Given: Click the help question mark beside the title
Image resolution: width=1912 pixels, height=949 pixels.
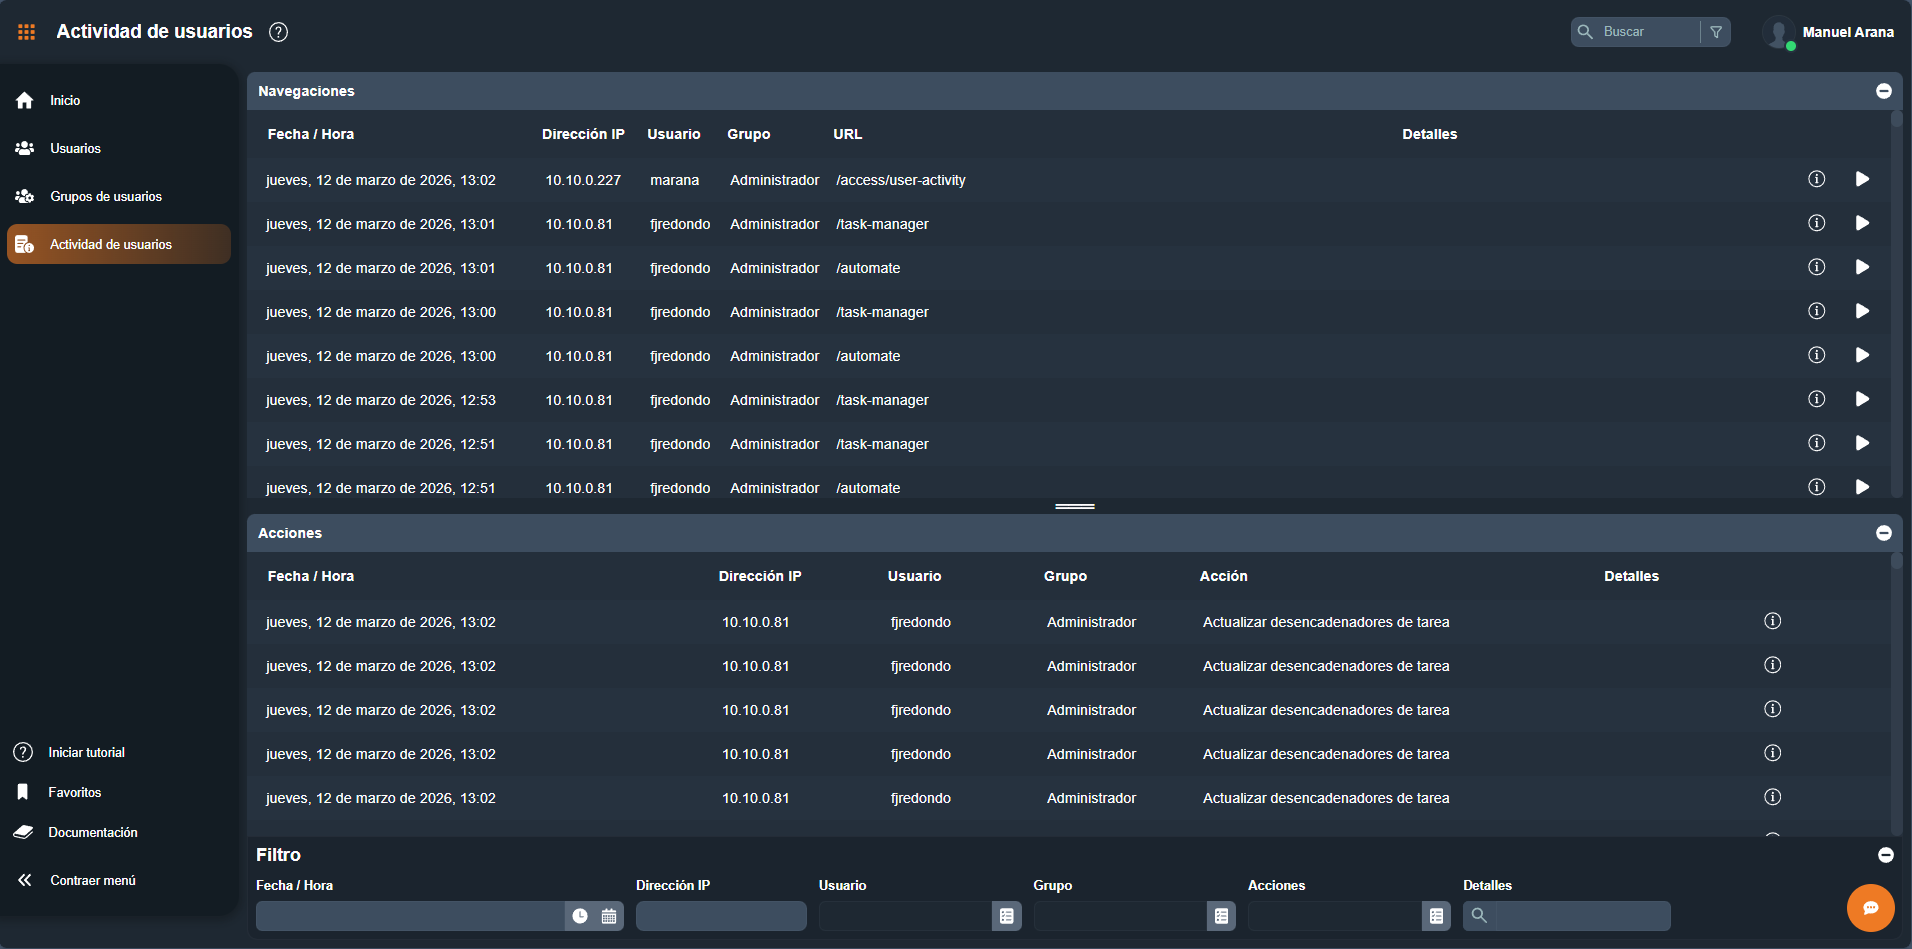Looking at the screenshot, I should click(279, 32).
